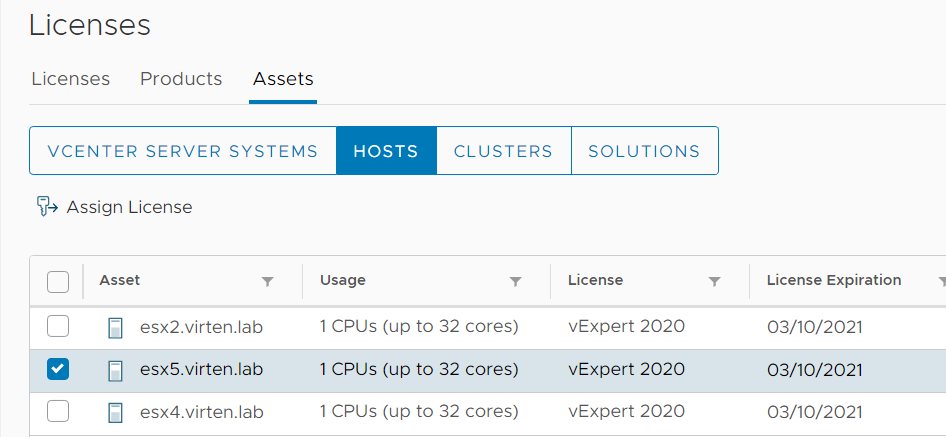Click the Licenses page heading
946x437 pixels.
[x=89, y=25]
